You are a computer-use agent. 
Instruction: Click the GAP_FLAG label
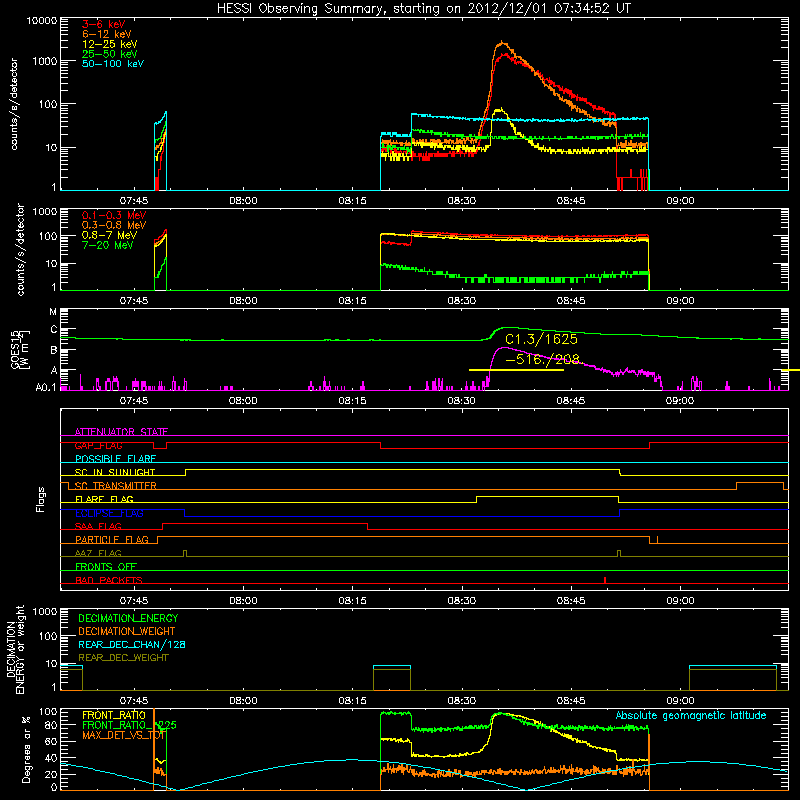point(98,445)
